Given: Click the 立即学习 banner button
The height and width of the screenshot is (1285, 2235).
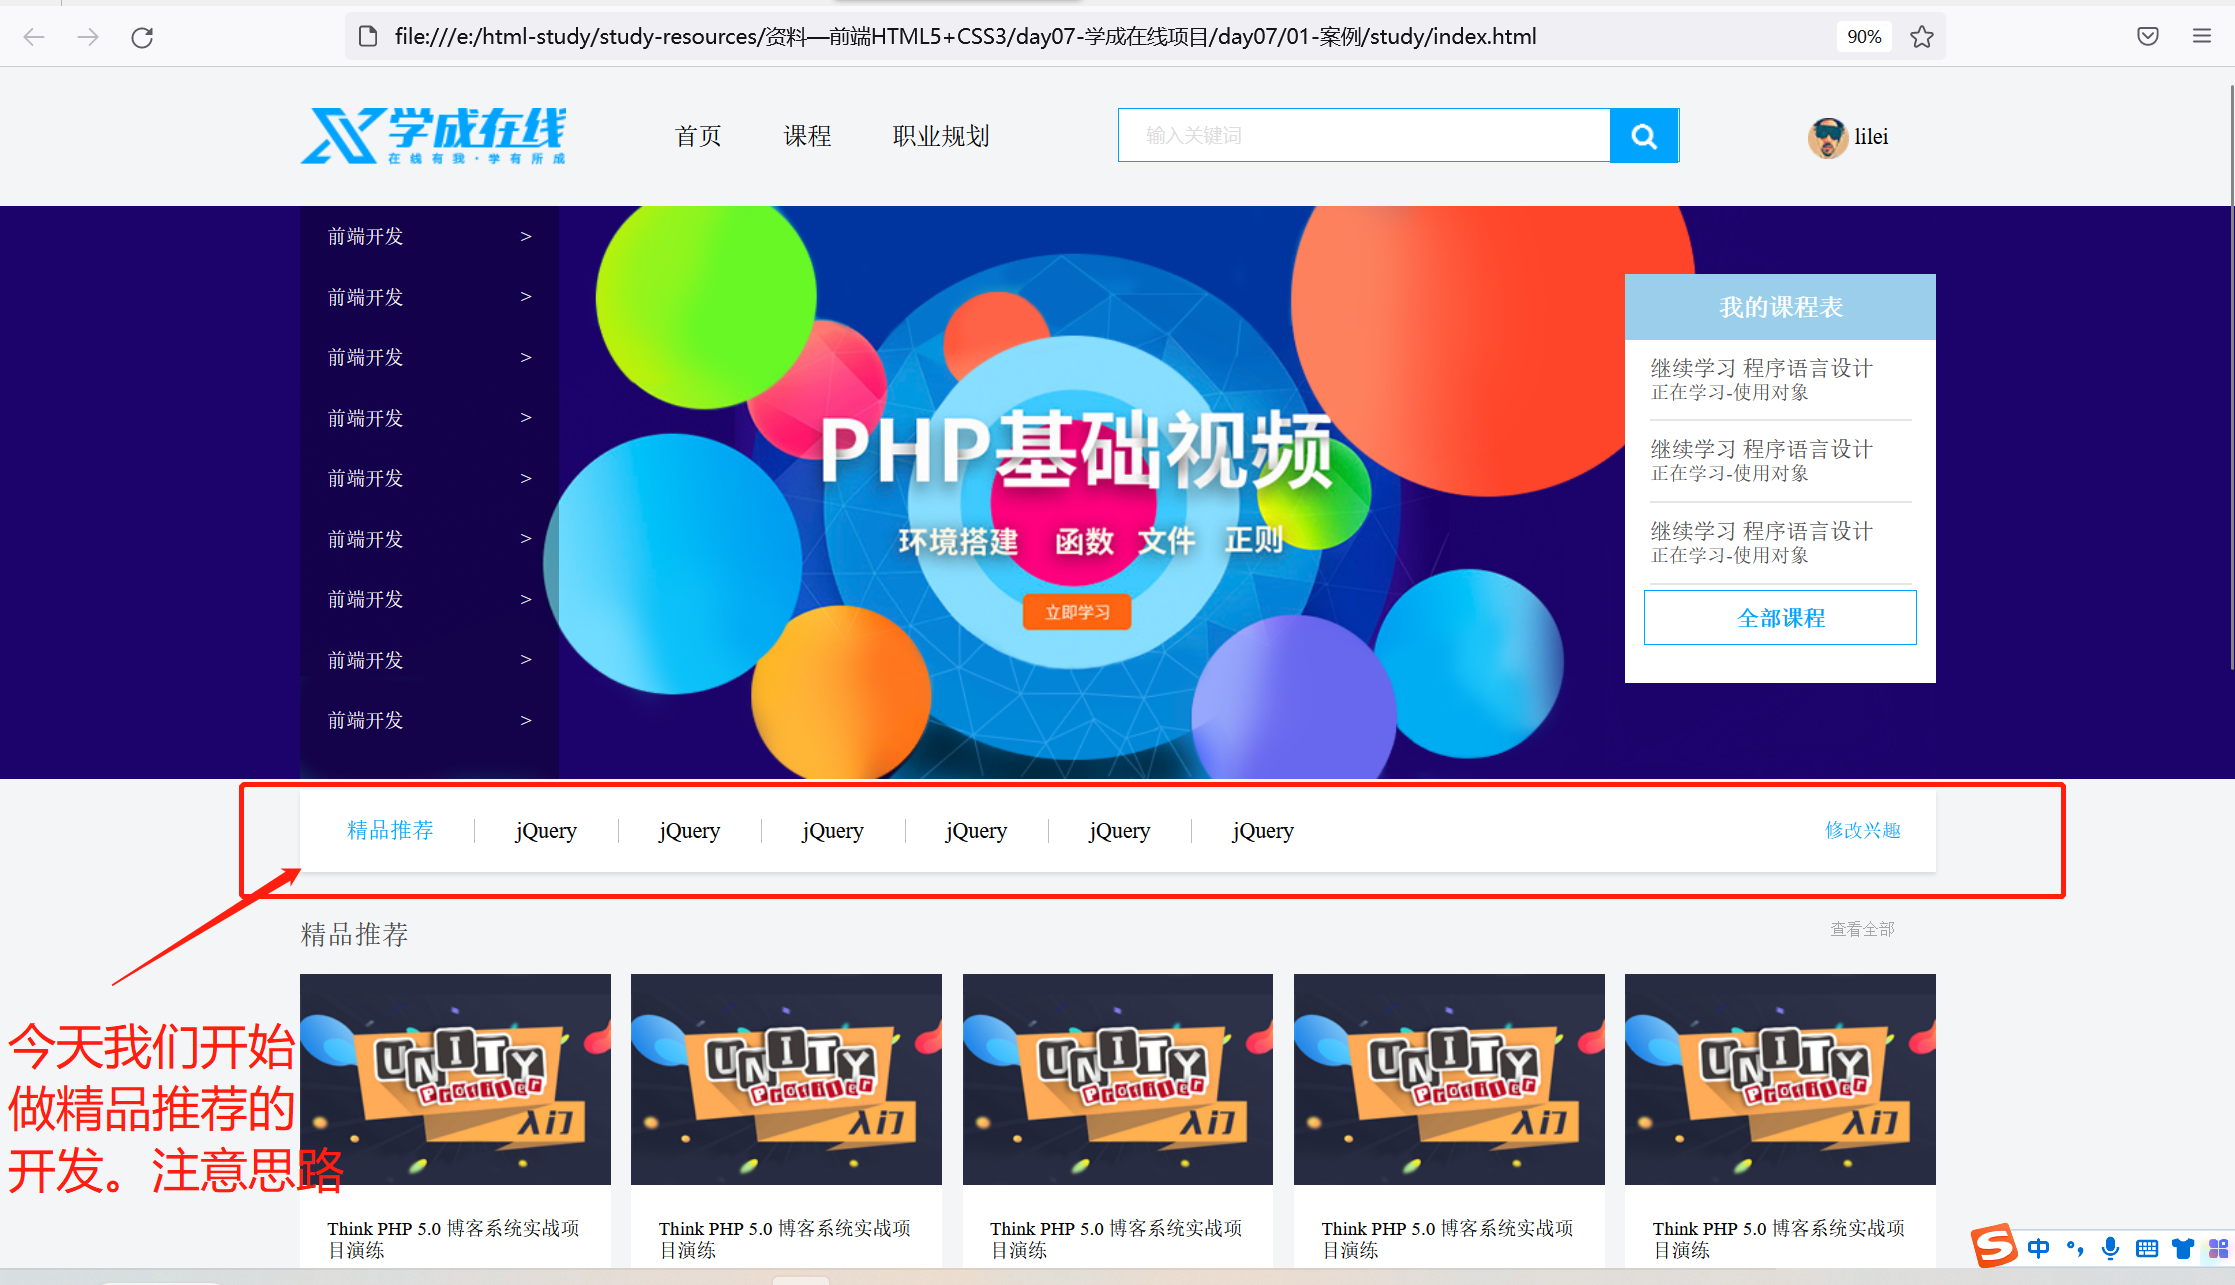Looking at the screenshot, I should (x=1077, y=612).
